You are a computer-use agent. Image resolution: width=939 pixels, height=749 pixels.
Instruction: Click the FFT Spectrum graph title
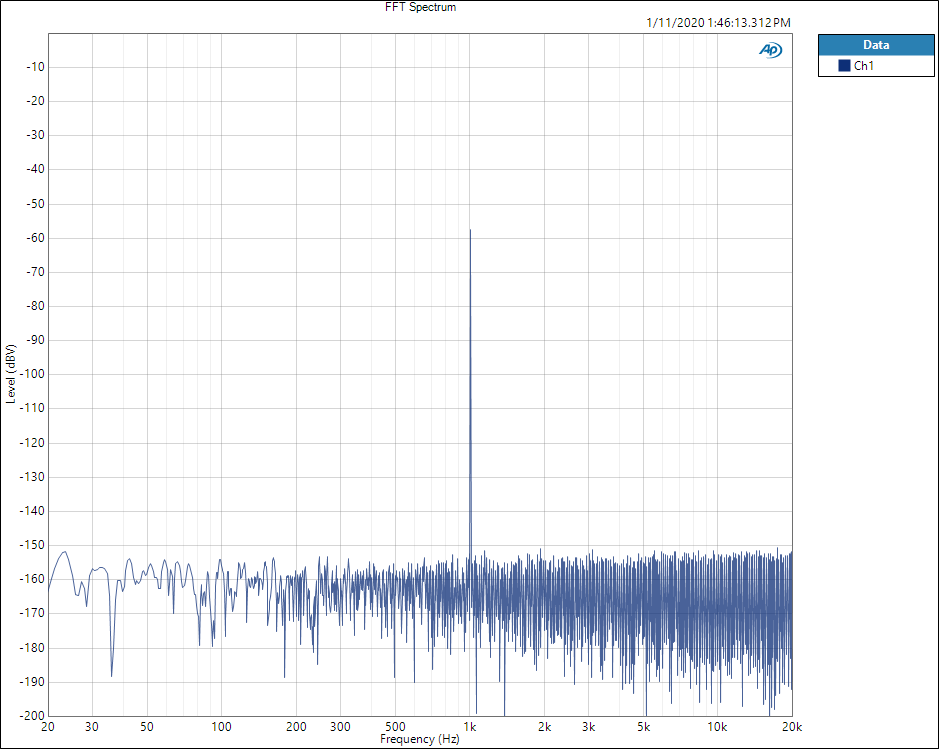[420, 7]
